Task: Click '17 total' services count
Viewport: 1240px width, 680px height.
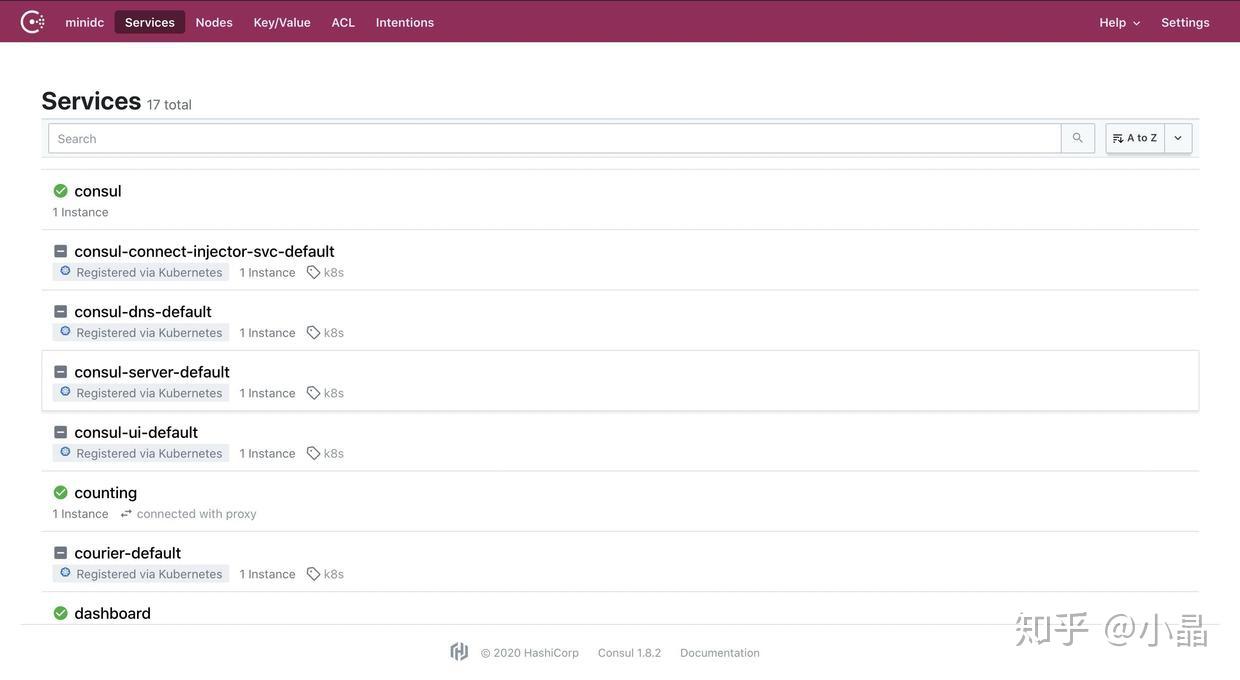Action: [x=169, y=104]
